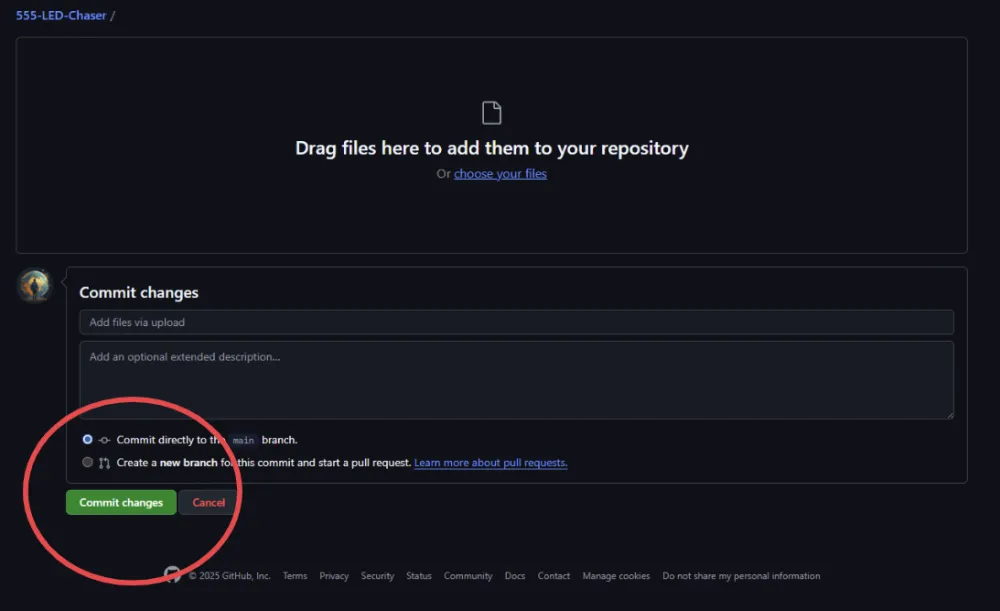Image resolution: width=1000 pixels, height=611 pixels.
Task: Click 'Do not share my personal information'
Action: (x=741, y=576)
